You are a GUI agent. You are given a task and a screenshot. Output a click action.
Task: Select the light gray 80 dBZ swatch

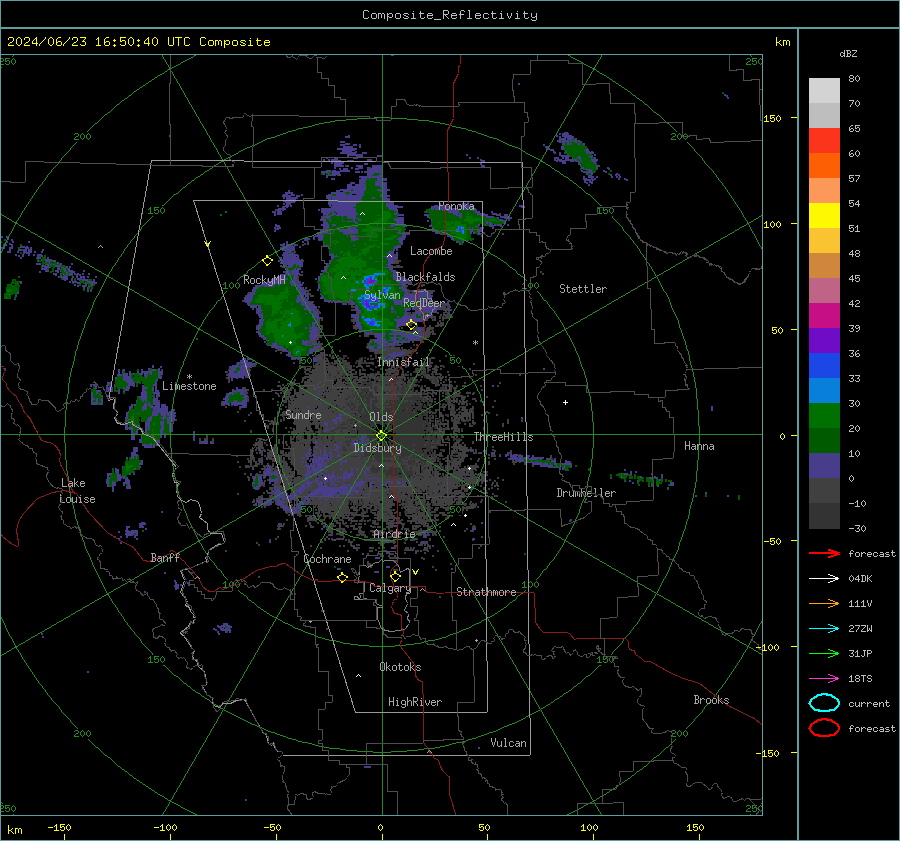click(824, 91)
